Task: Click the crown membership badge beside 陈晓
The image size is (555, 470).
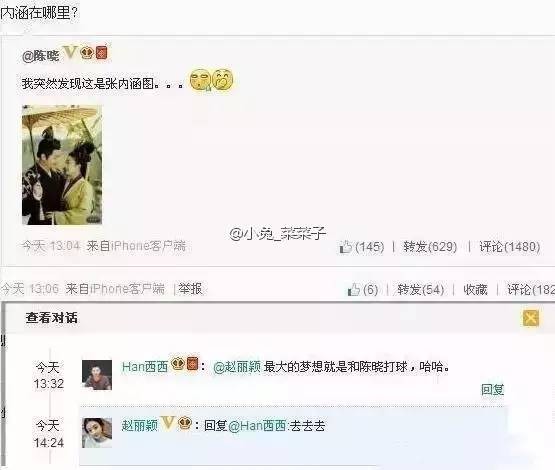Action: click(x=87, y=53)
